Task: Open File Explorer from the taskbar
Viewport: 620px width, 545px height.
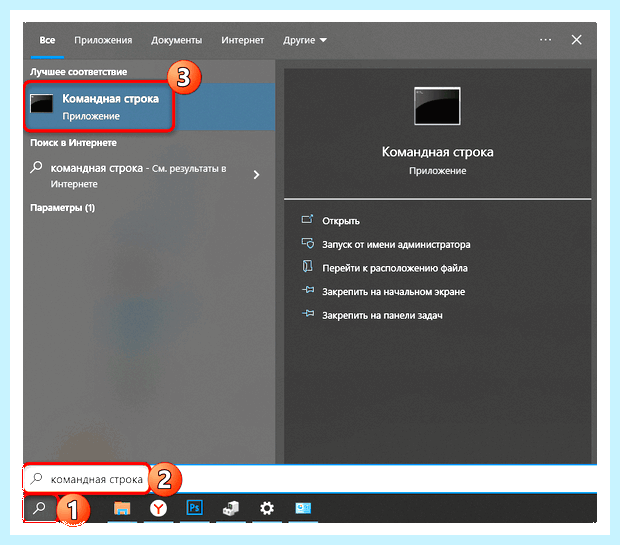Action: (122, 508)
